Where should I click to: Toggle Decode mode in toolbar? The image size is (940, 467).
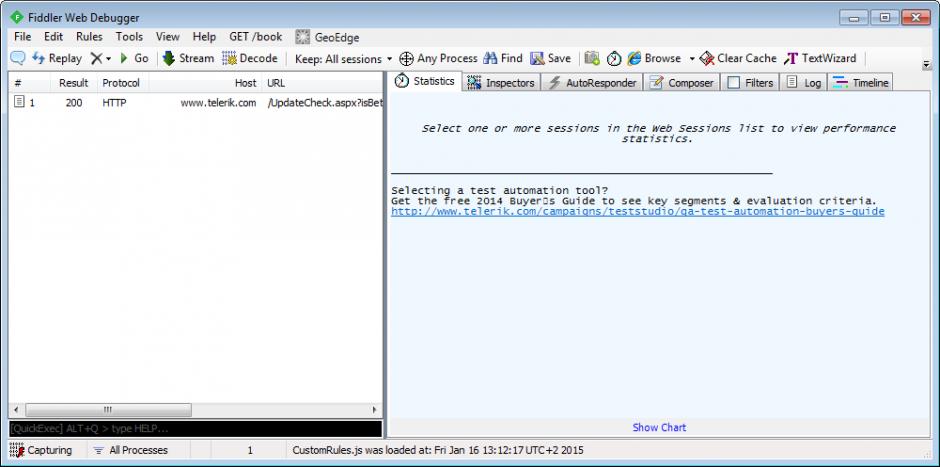249,58
